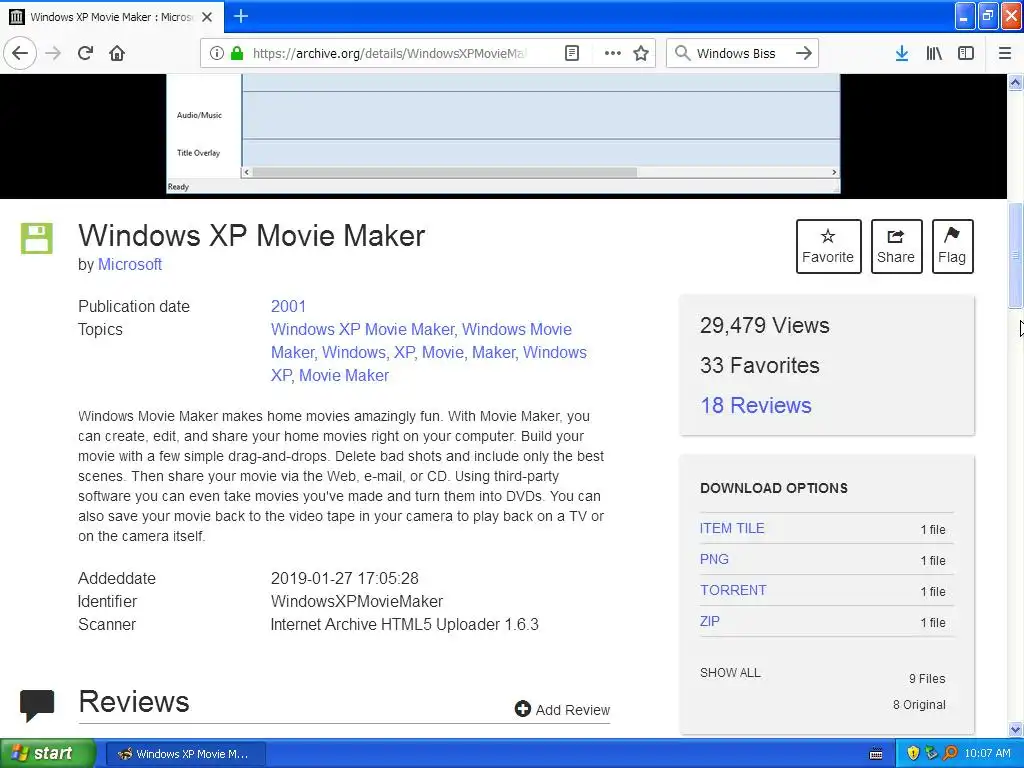Click the timeline scroll right arrow
Screen dimensions: 1024x768
pos(834,172)
